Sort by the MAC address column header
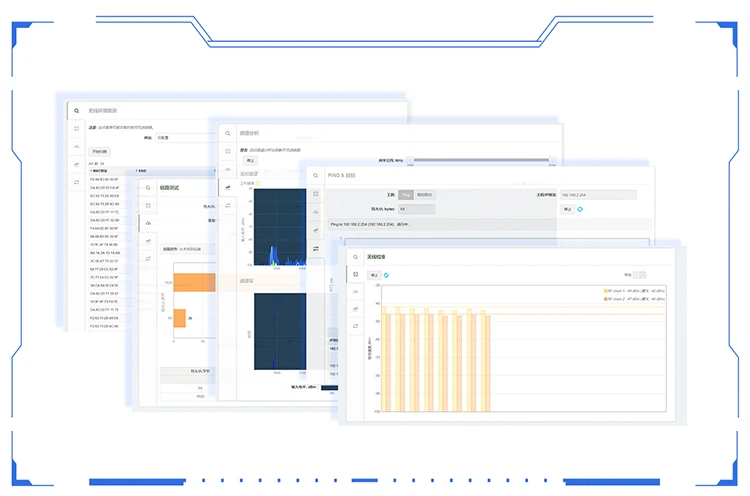The image size is (750, 496). tap(99, 171)
